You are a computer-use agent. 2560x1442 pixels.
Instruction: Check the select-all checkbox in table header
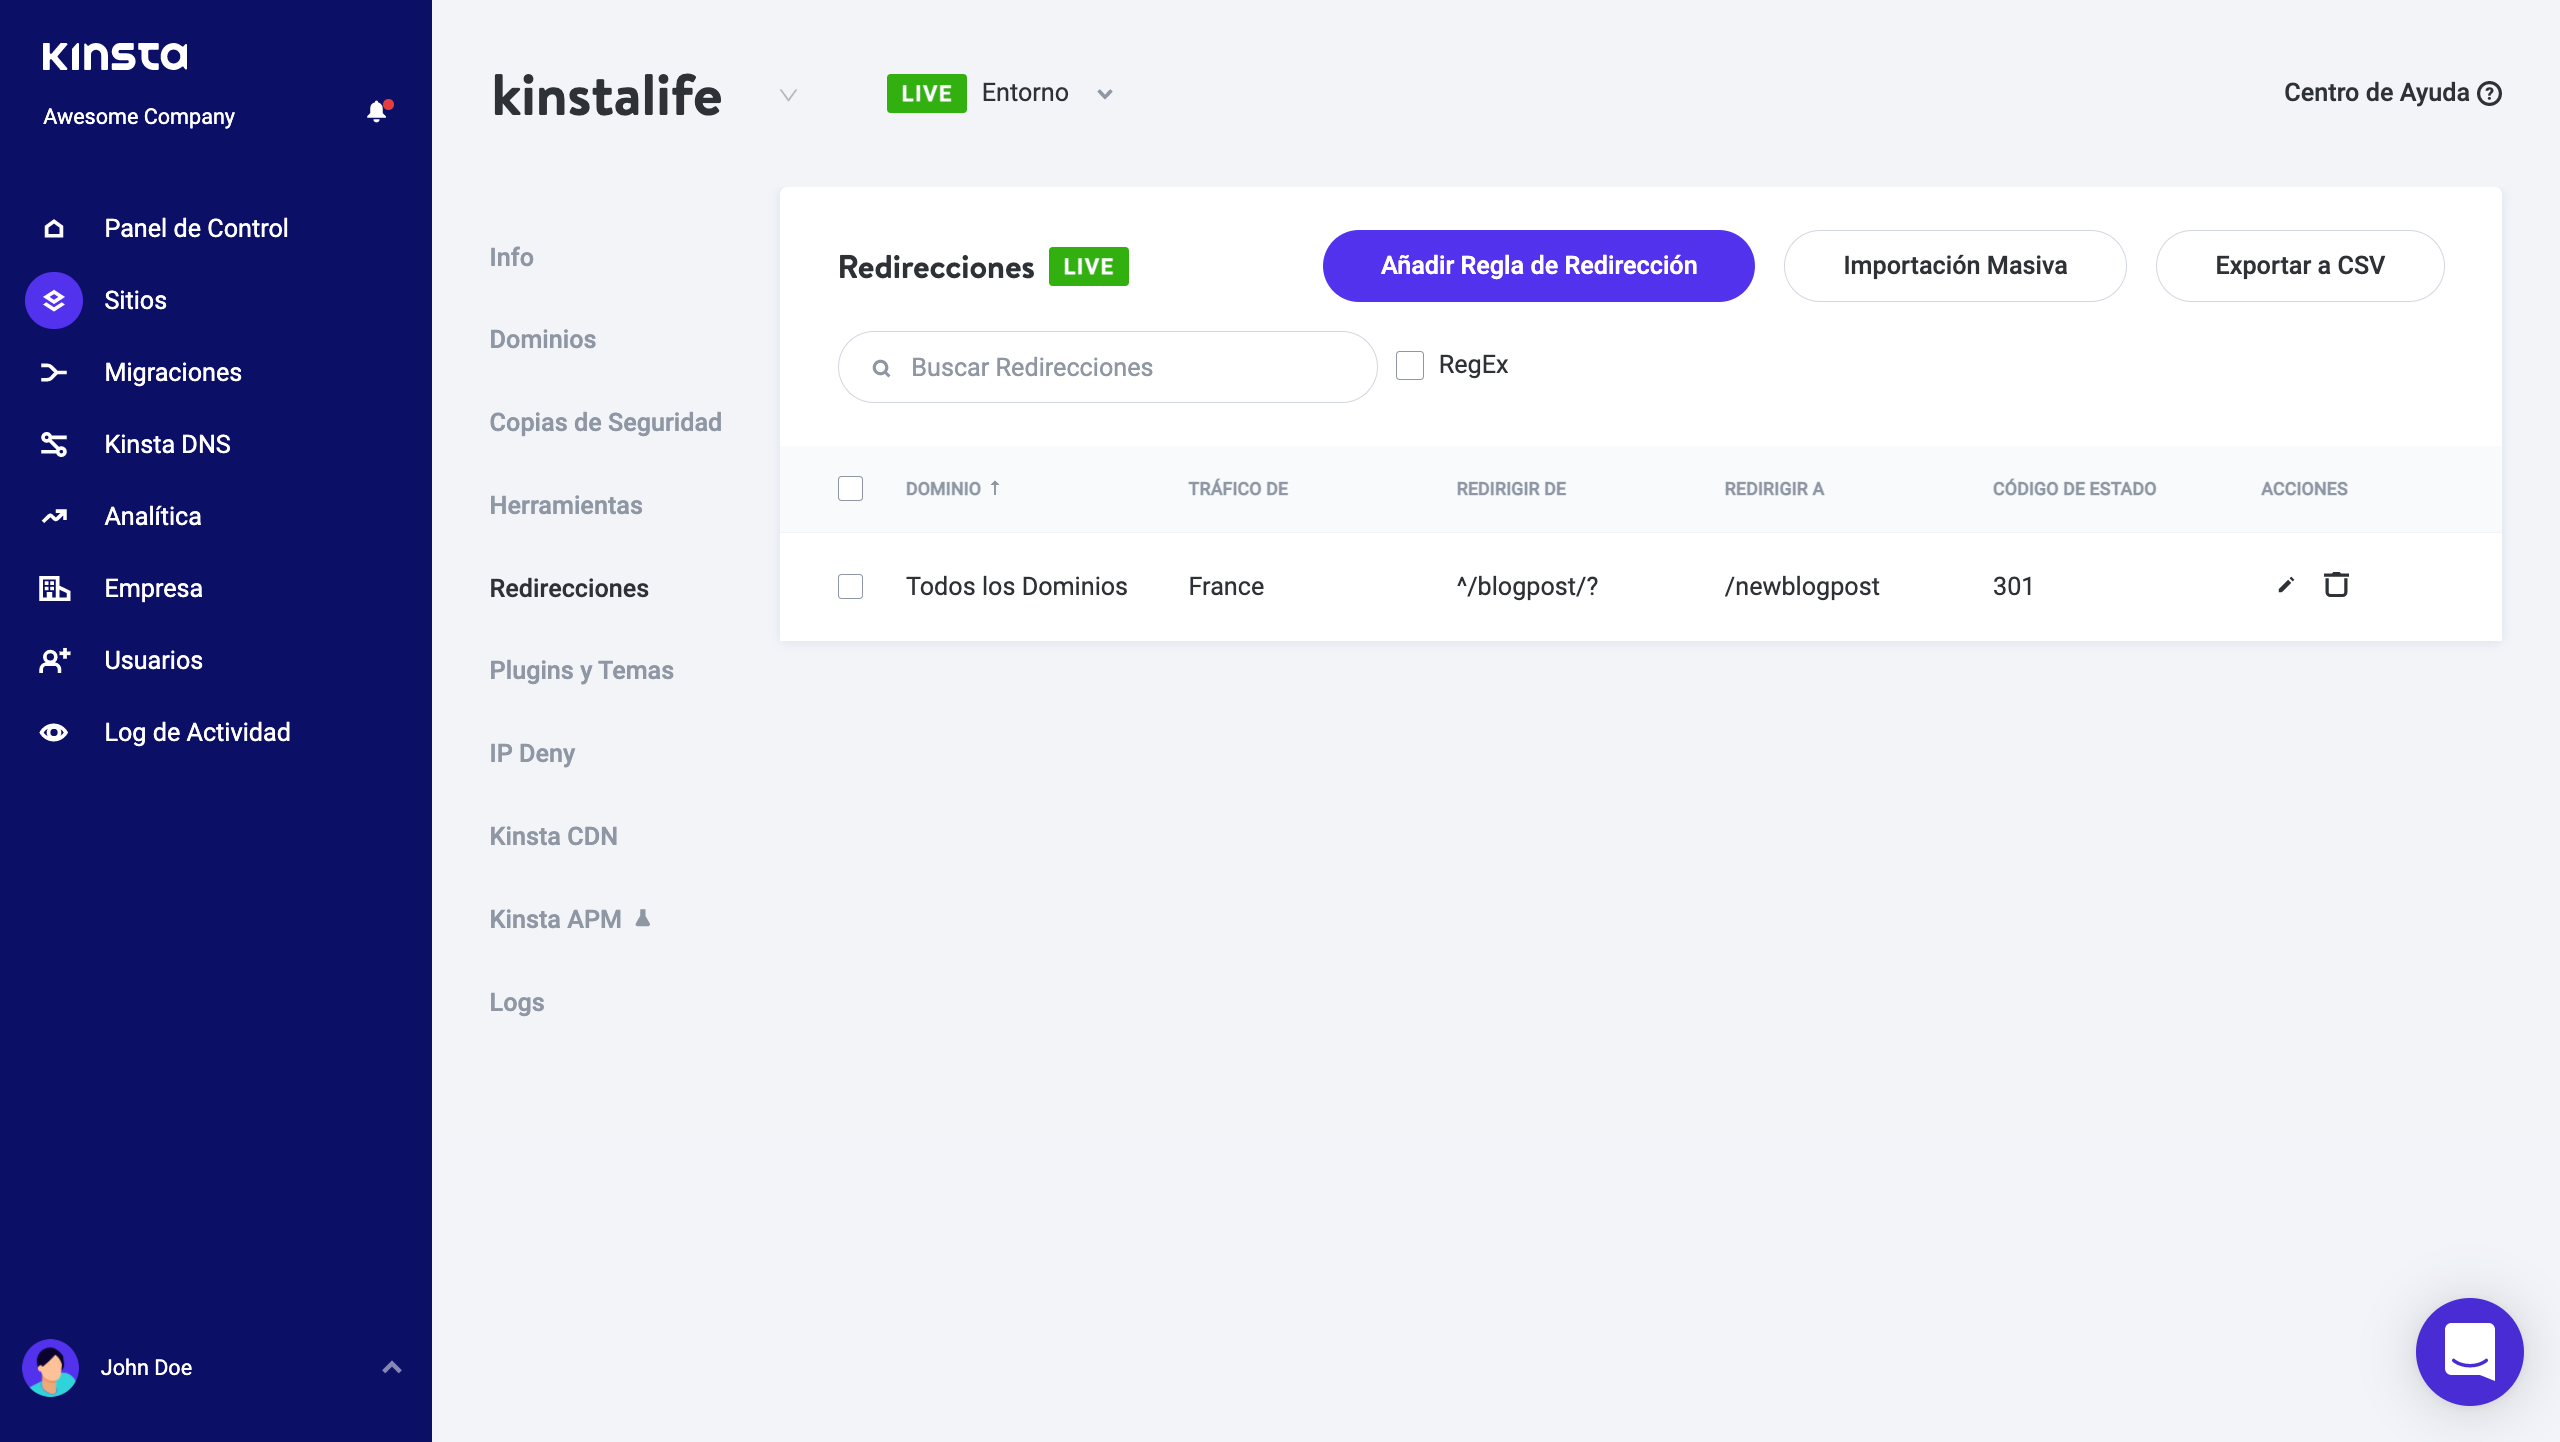click(x=850, y=488)
